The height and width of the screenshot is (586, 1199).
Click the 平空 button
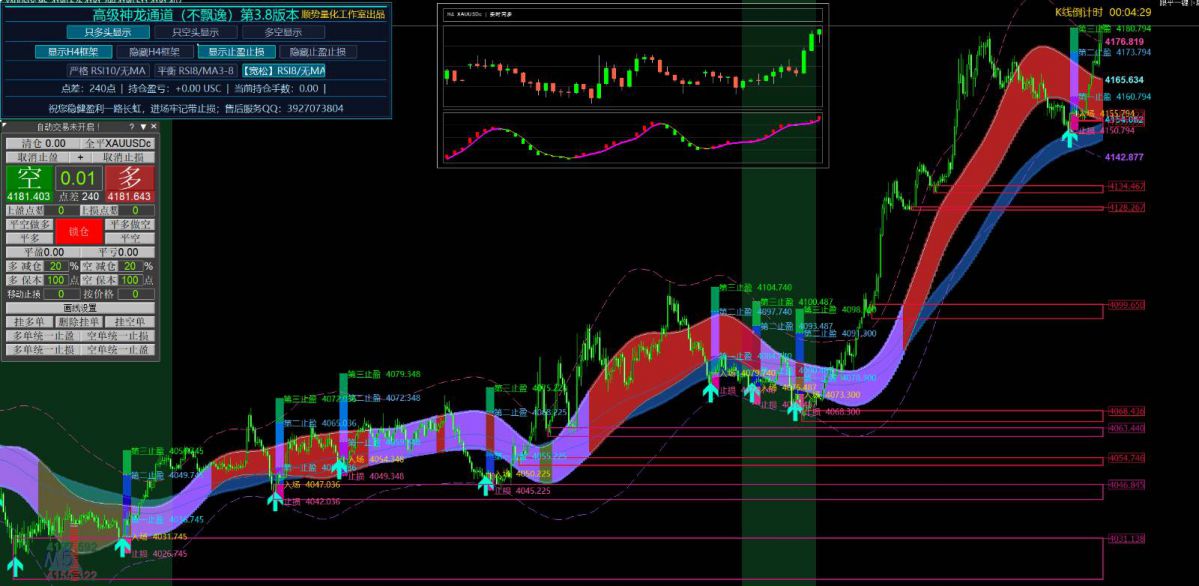(x=130, y=238)
